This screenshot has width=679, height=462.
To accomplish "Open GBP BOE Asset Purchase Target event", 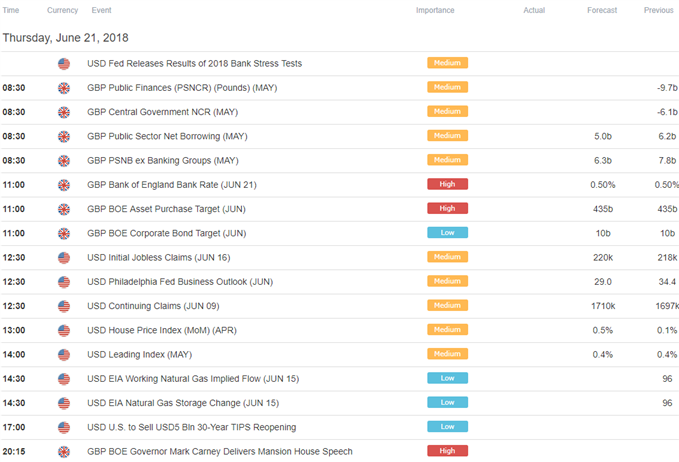I will tap(166, 209).
